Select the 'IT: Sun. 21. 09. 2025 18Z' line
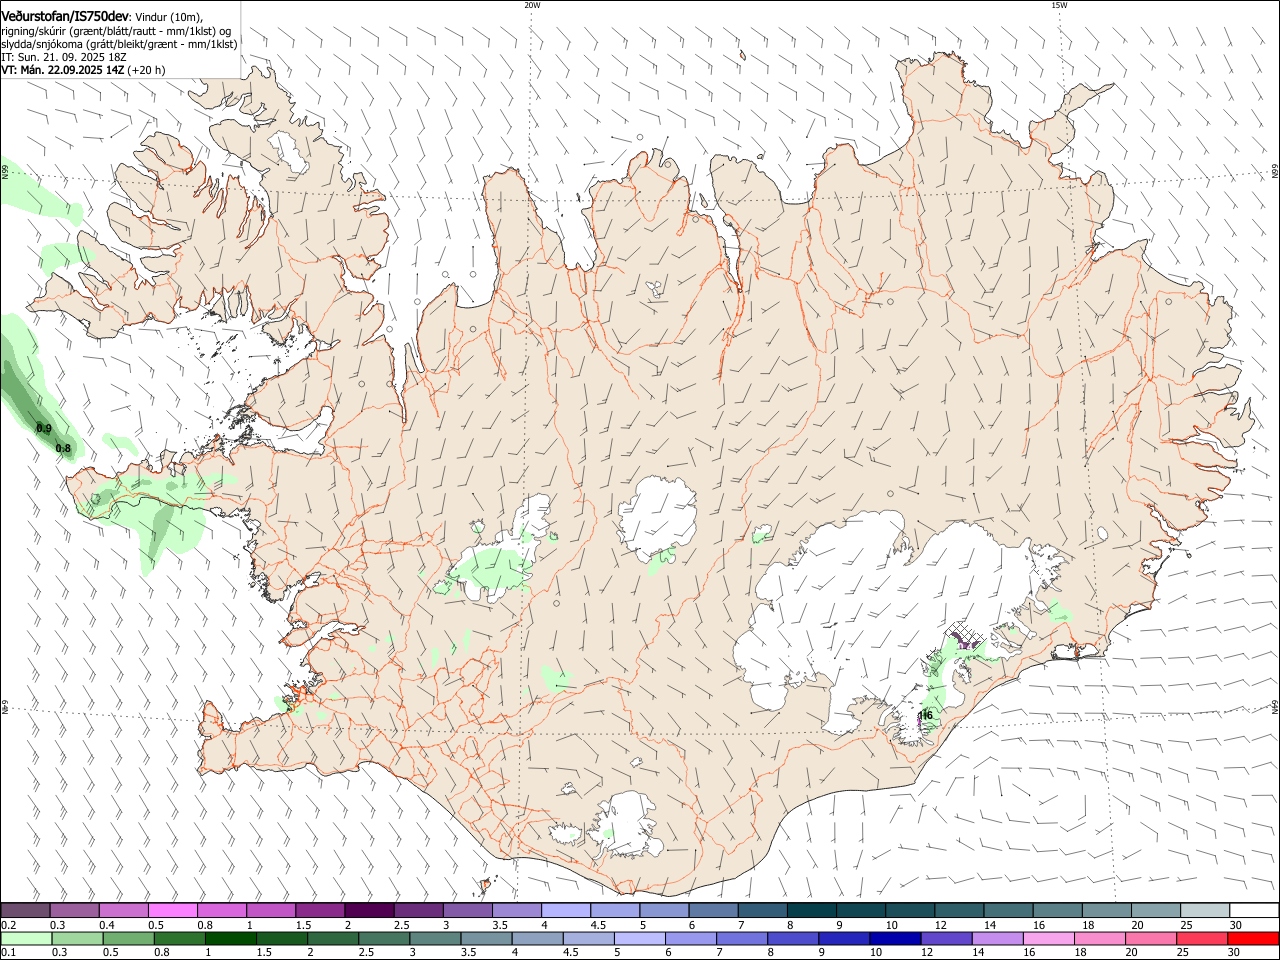The image size is (1280, 960). point(63,57)
